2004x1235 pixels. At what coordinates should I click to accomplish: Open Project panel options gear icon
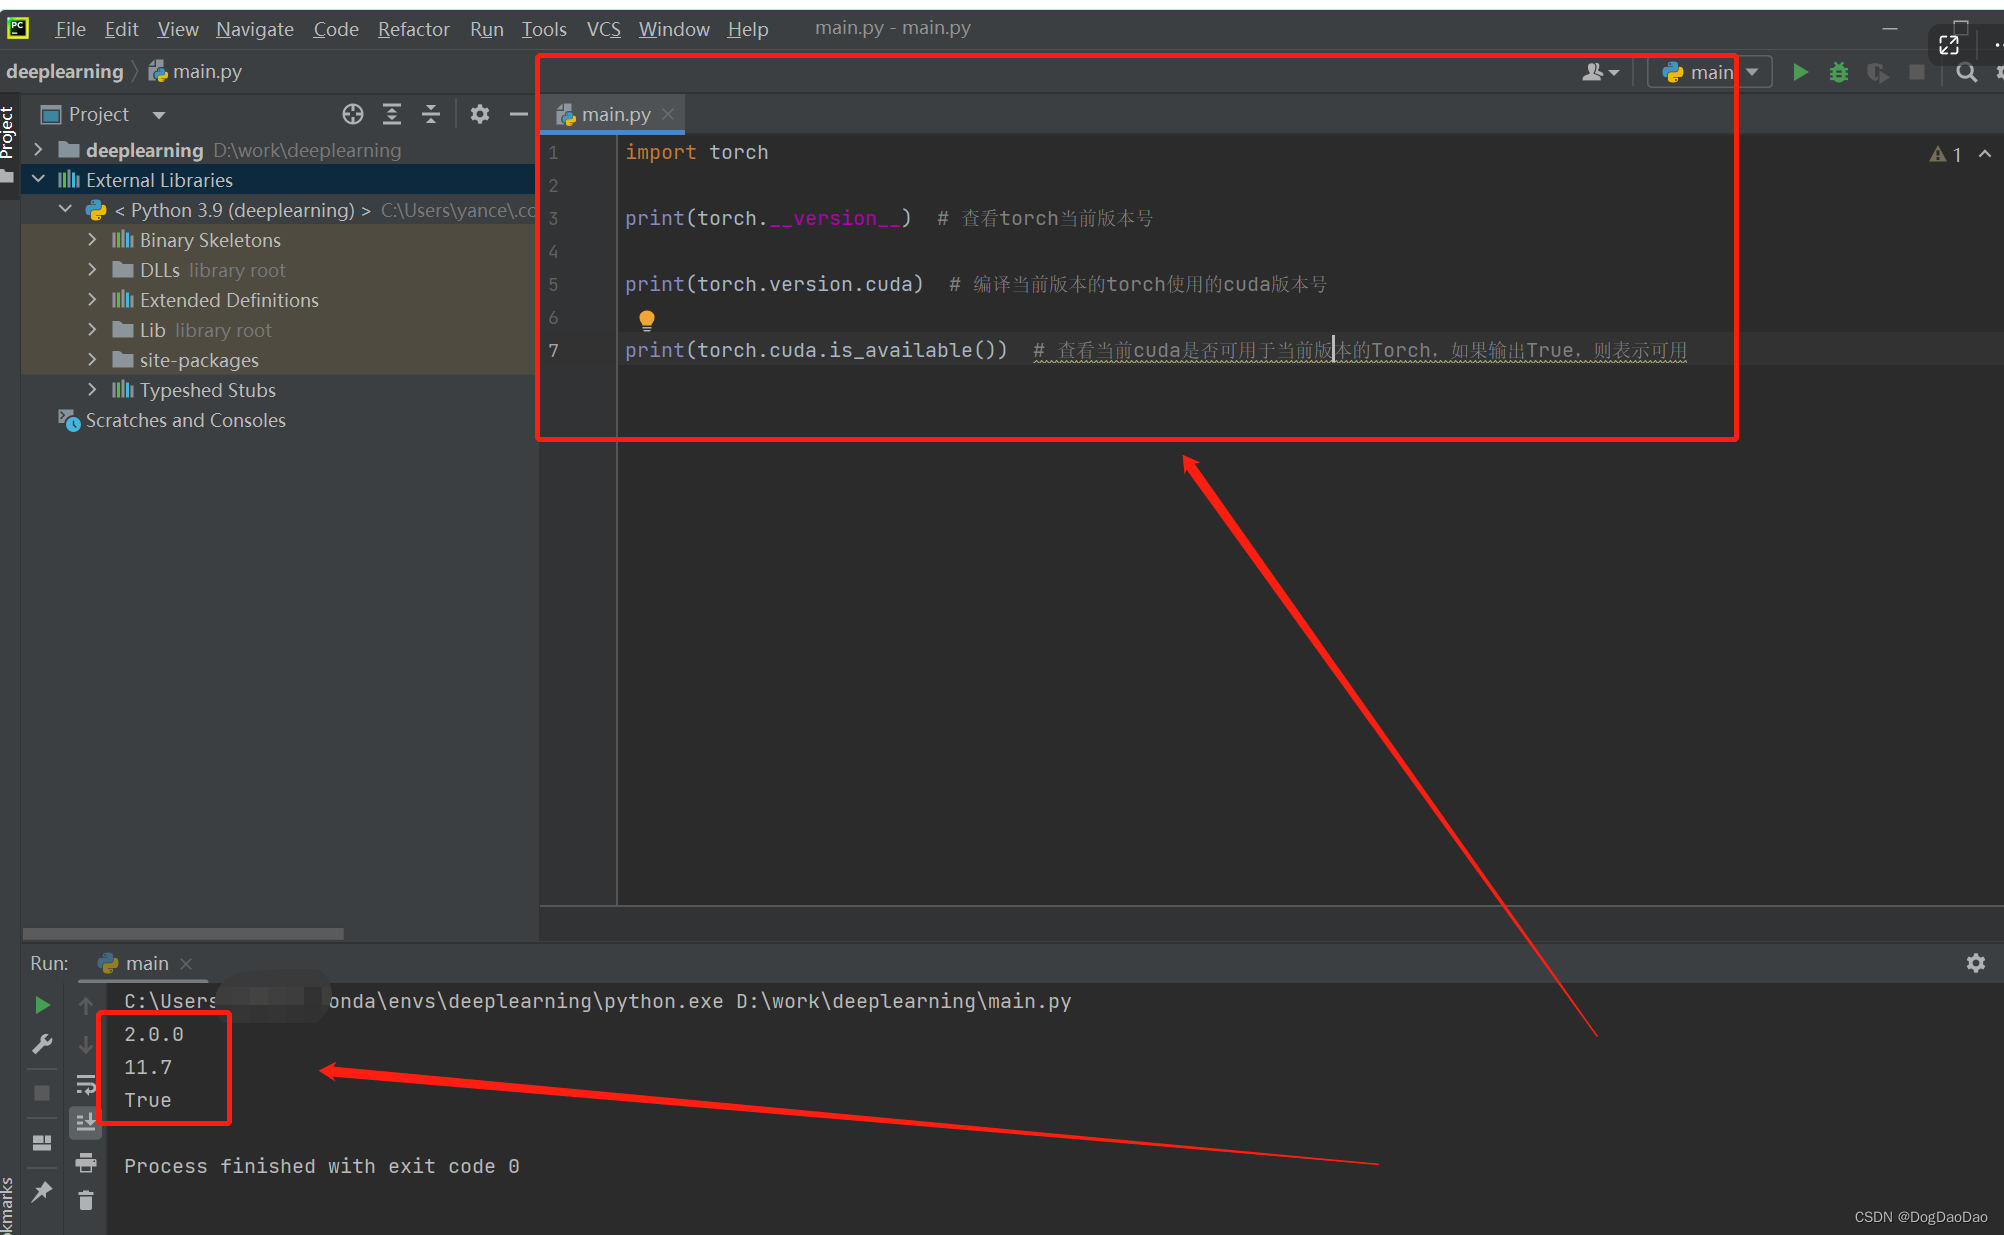click(x=480, y=114)
